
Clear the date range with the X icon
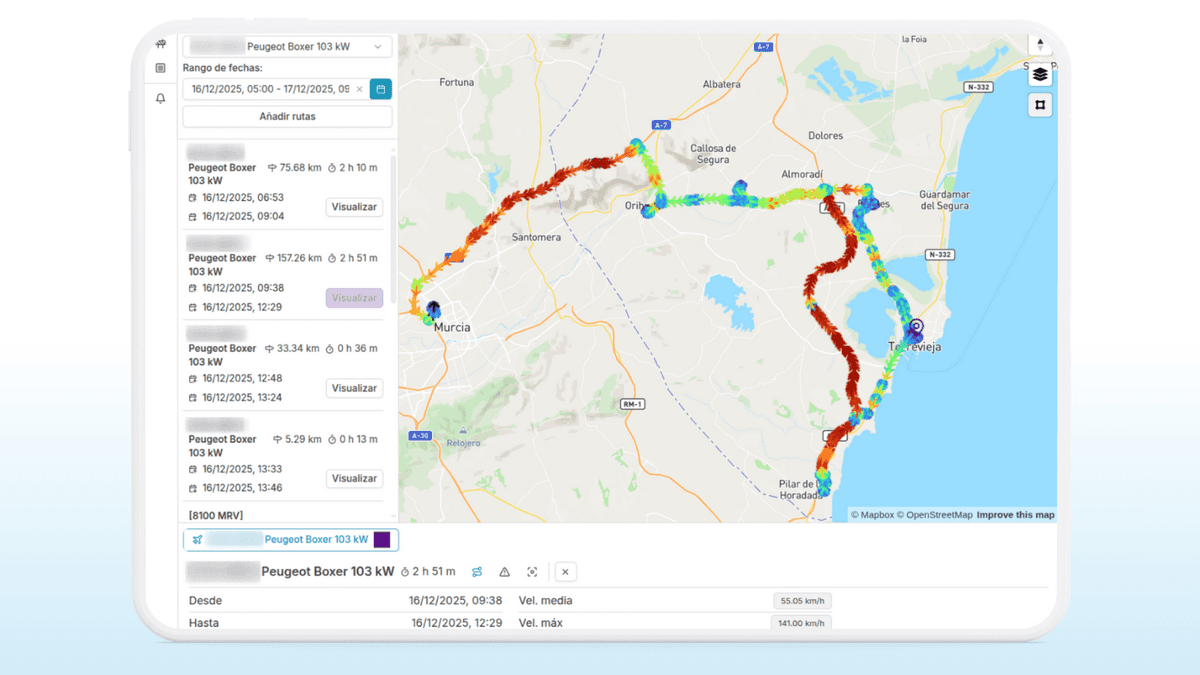[359, 89]
